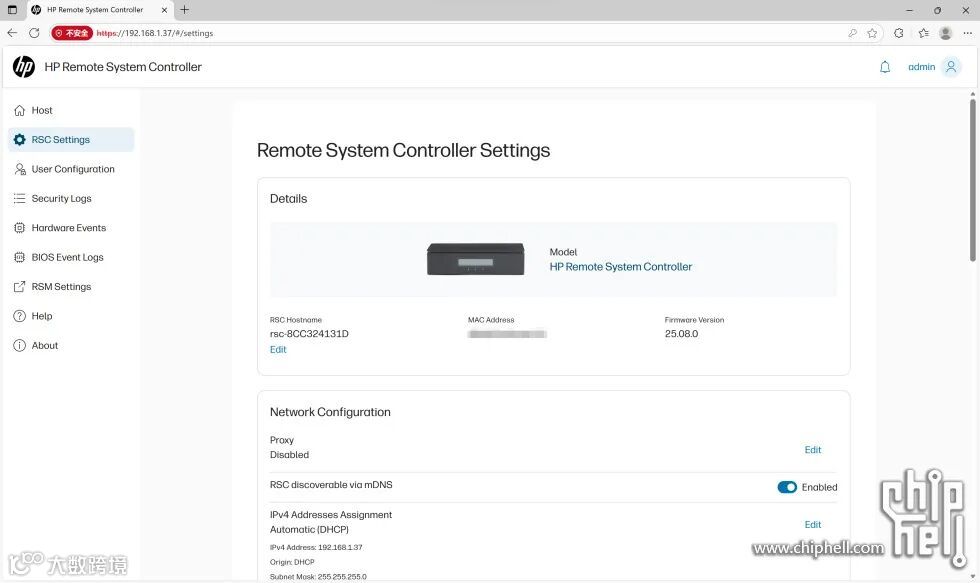Close the HP Remote System Controller tab
The image size is (980, 583).
(x=164, y=10)
